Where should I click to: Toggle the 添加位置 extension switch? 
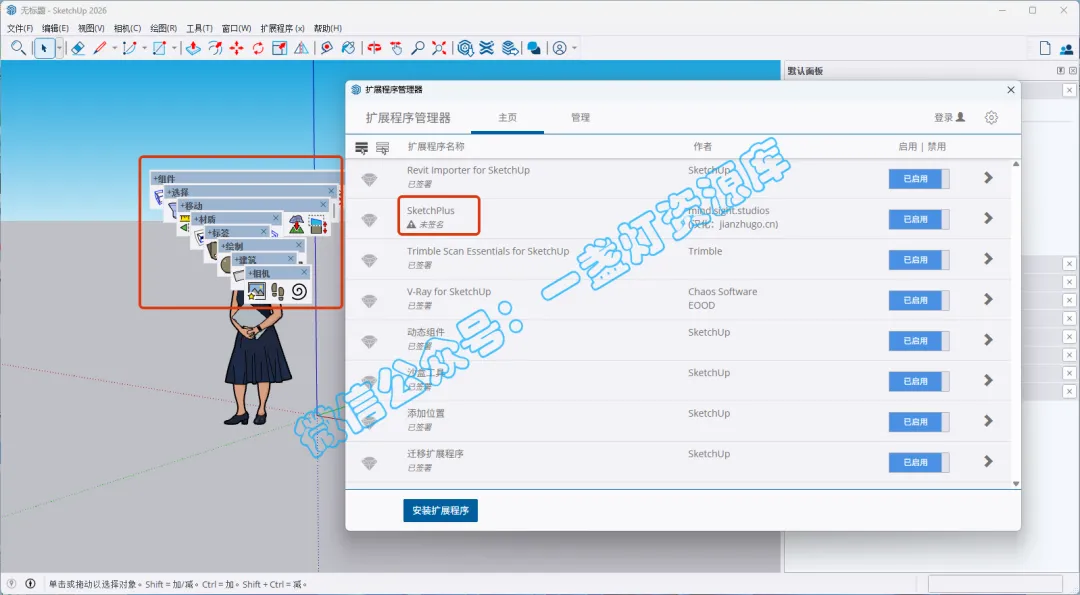(919, 421)
